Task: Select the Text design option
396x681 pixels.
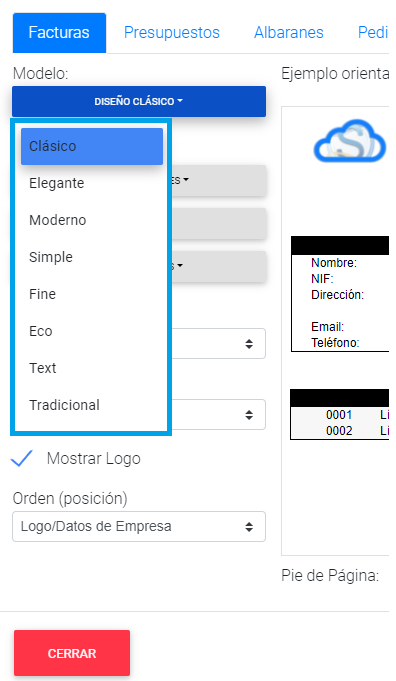Action: point(92,368)
